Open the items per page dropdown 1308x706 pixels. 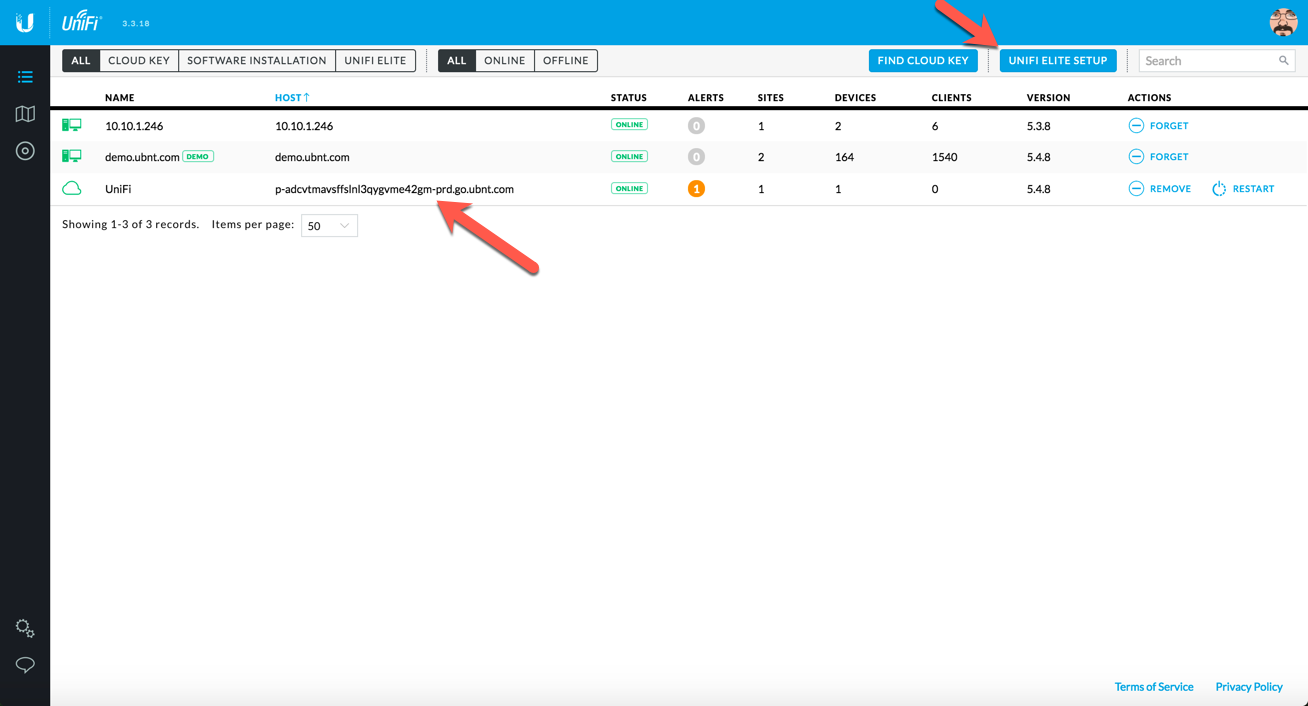[x=329, y=226]
